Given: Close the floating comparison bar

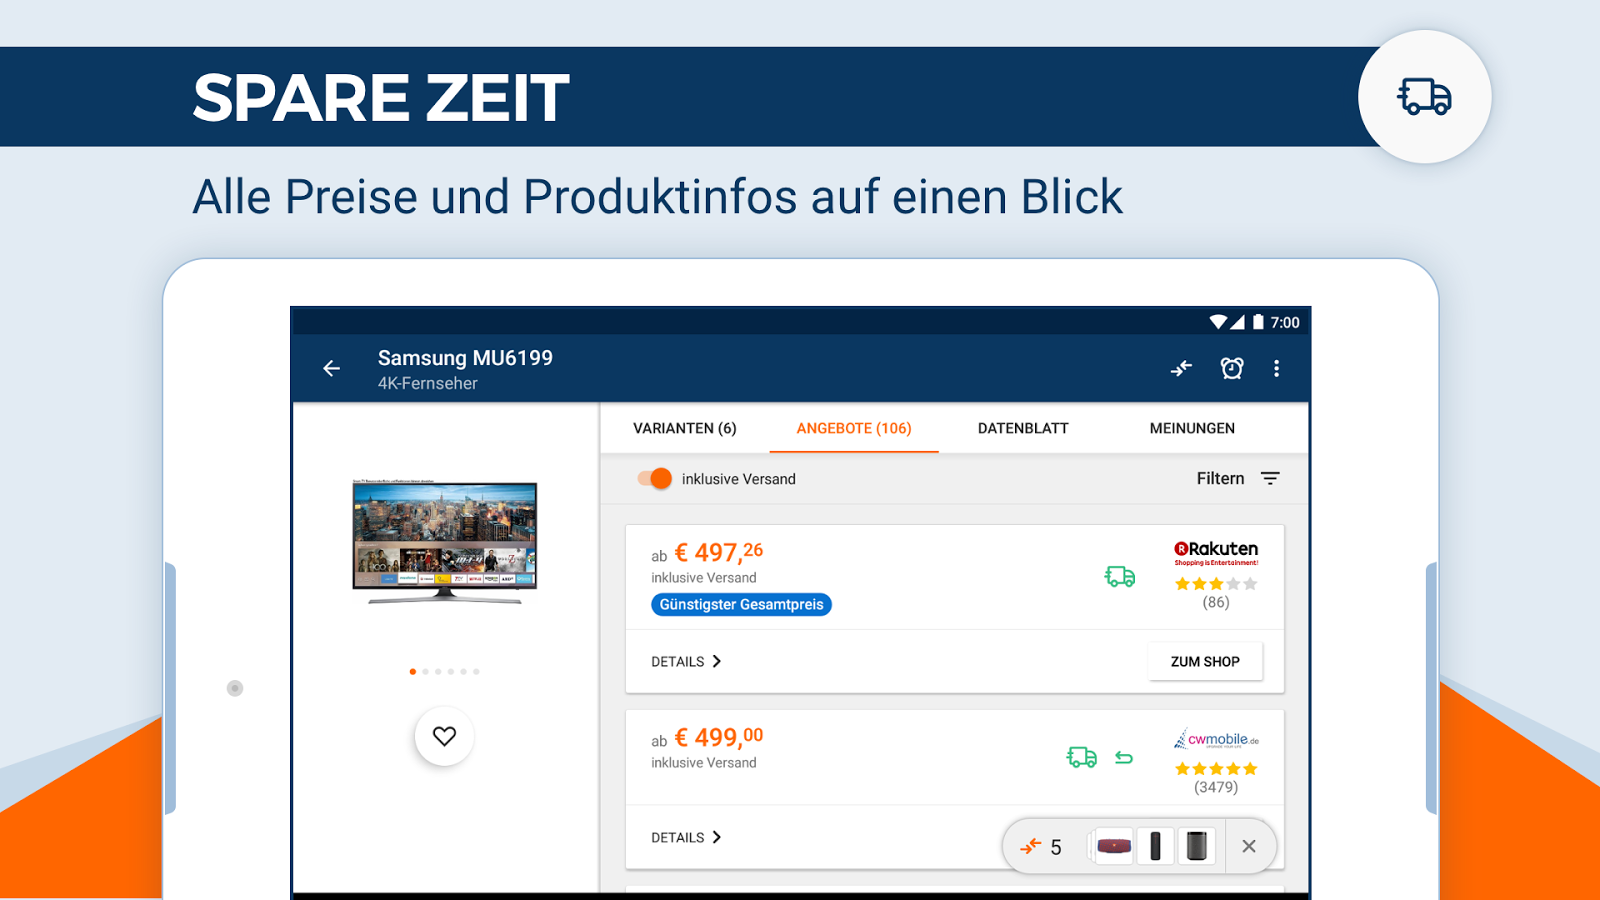Looking at the screenshot, I should pyautogui.click(x=1249, y=847).
